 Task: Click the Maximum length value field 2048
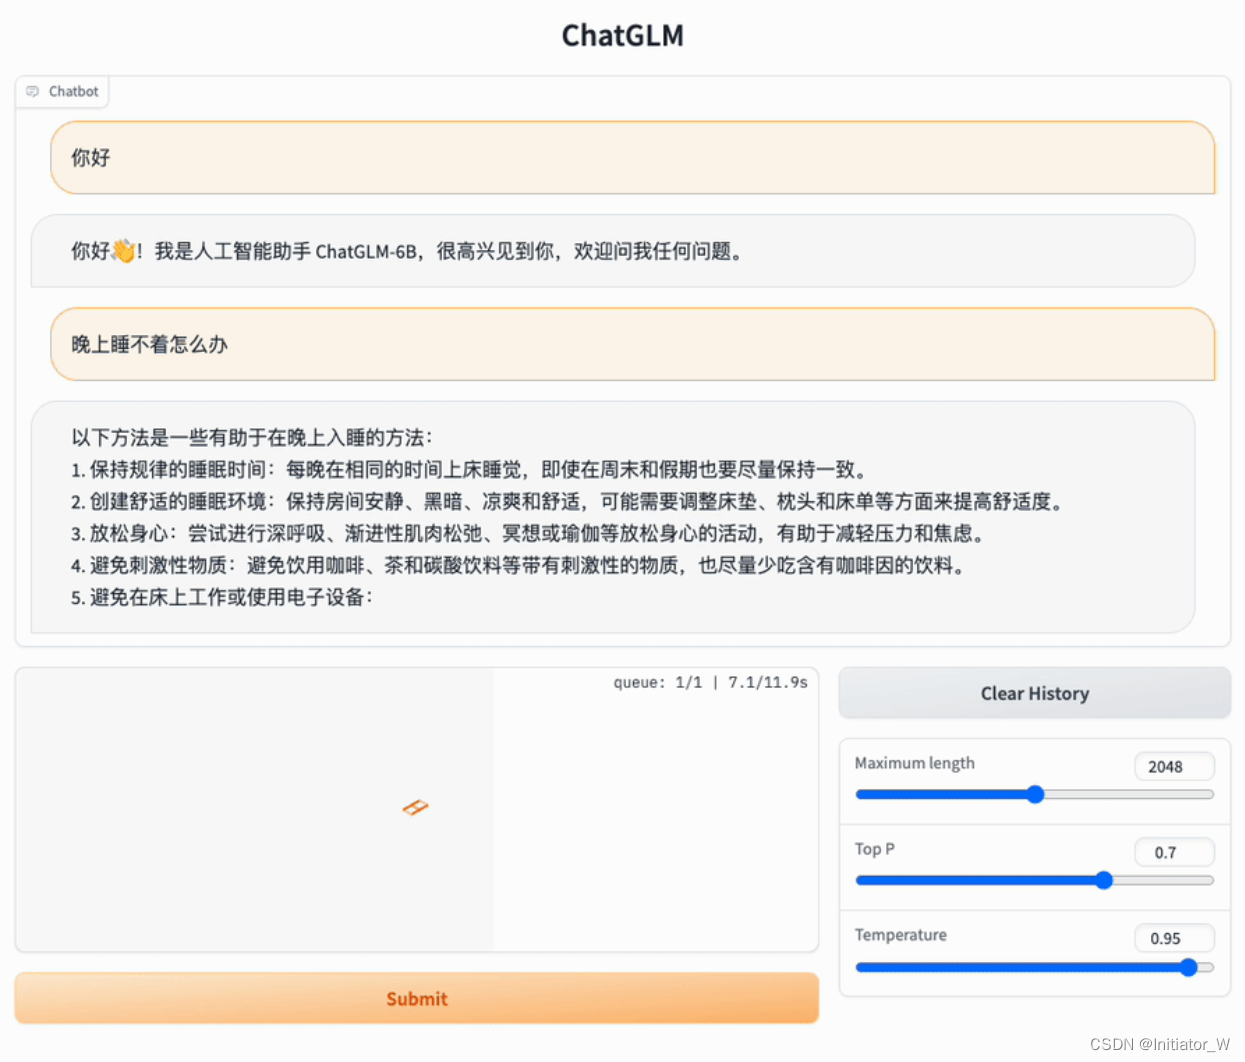tap(1174, 766)
